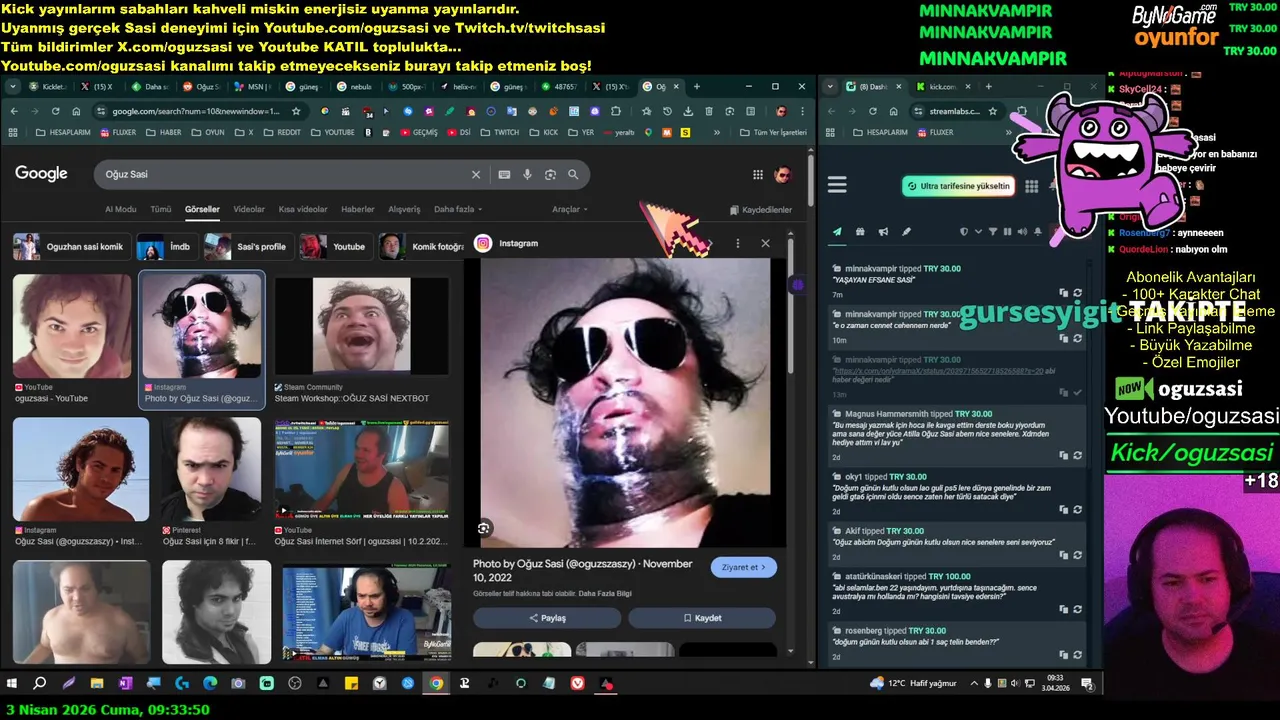
Task: Switch to the Kısa videolar tab
Action: click(303, 209)
